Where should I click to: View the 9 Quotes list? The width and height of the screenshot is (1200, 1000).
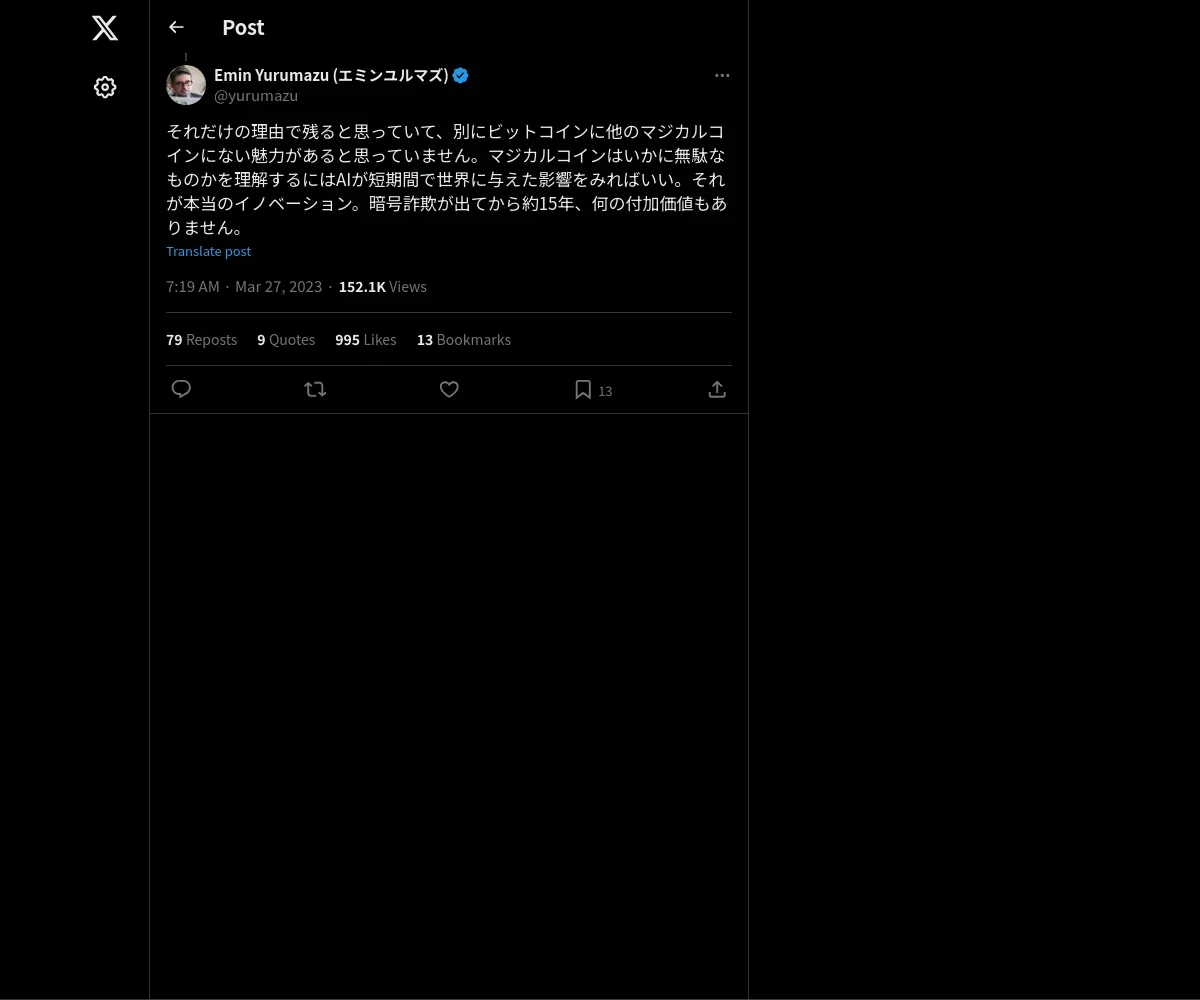(286, 340)
